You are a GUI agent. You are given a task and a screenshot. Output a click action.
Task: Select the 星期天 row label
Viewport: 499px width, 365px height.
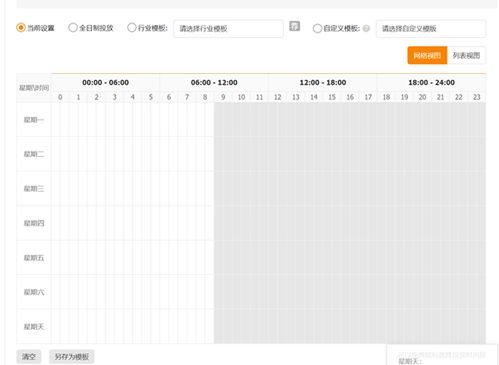click(x=34, y=326)
